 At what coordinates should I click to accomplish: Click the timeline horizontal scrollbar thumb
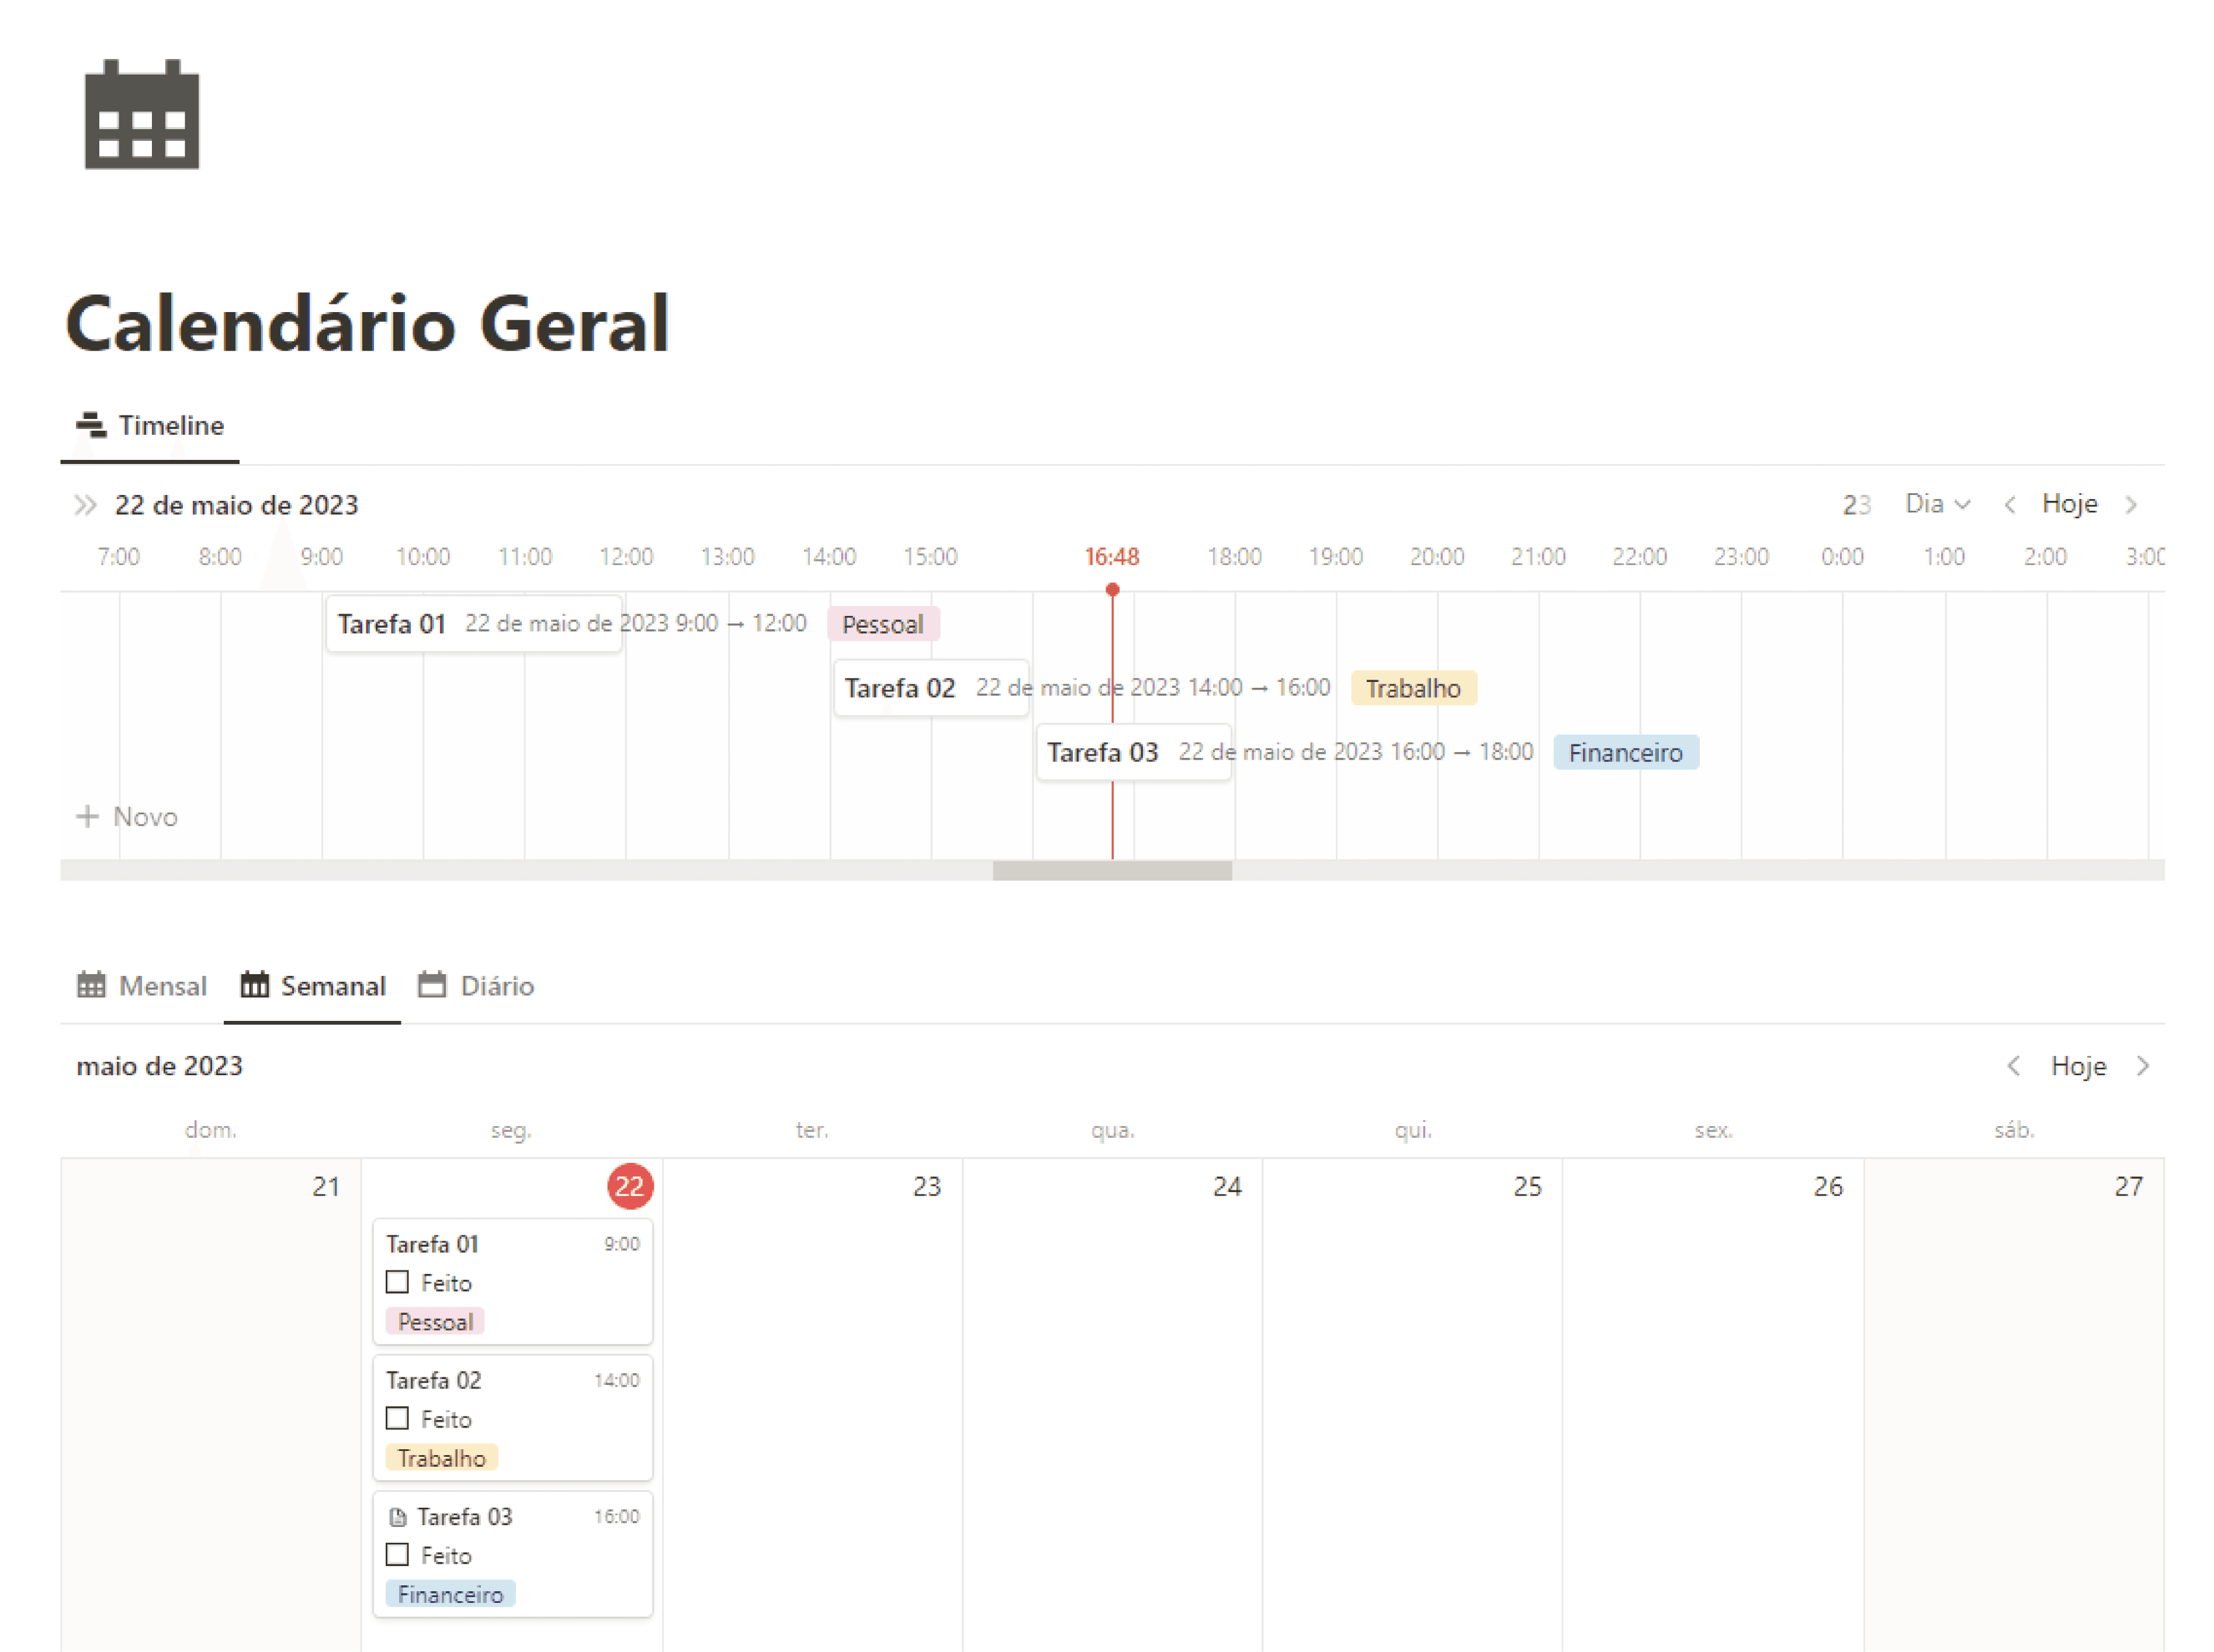[1112, 871]
